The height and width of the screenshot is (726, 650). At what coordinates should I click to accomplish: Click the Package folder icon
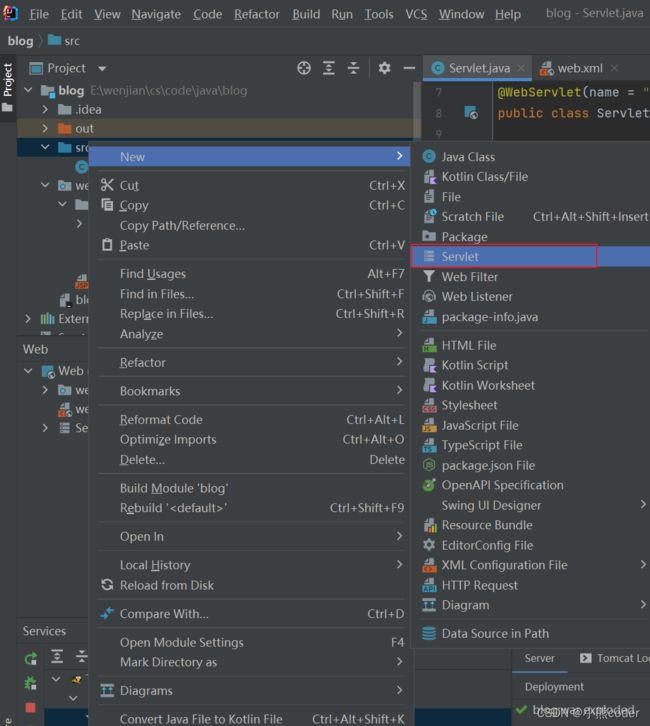[x=429, y=236]
